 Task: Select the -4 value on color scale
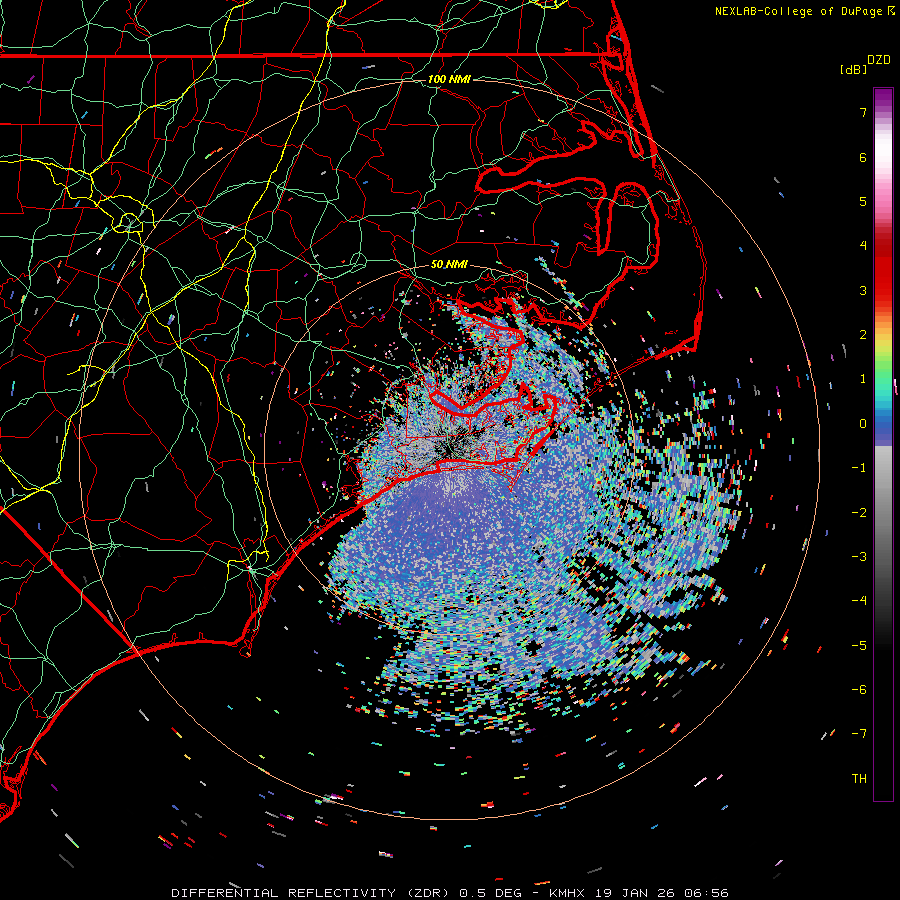coord(859,601)
